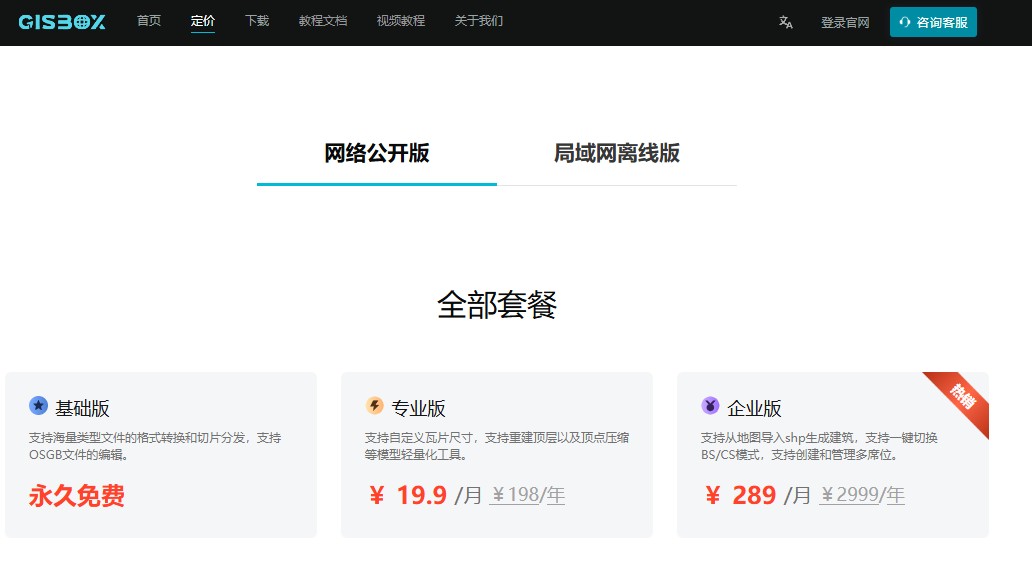Open the 视频教程 navigation item
Screen dimensions: 1032x587
(401, 21)
